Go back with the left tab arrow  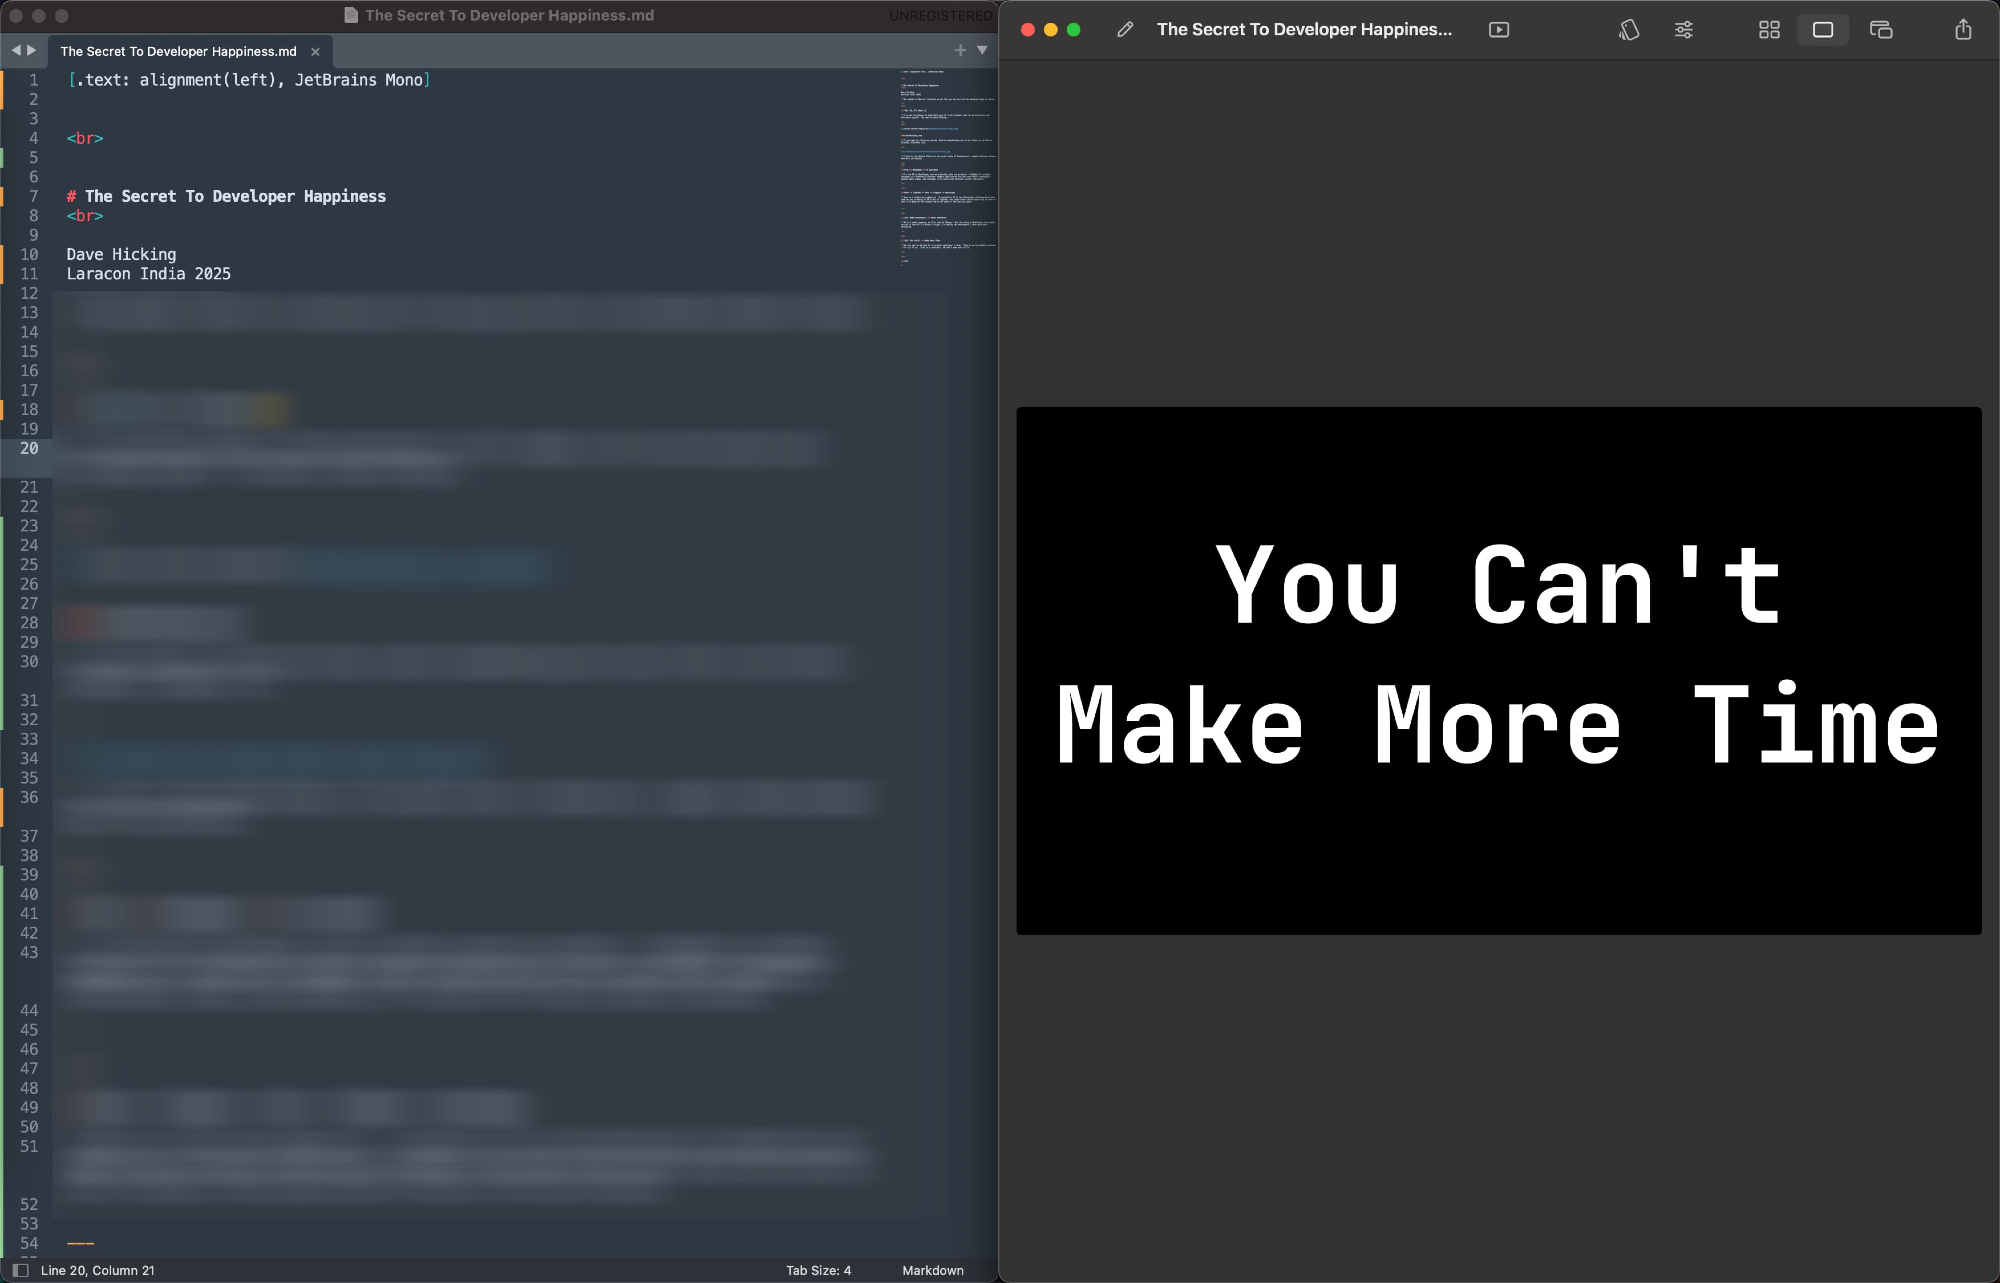coord(15,50)
